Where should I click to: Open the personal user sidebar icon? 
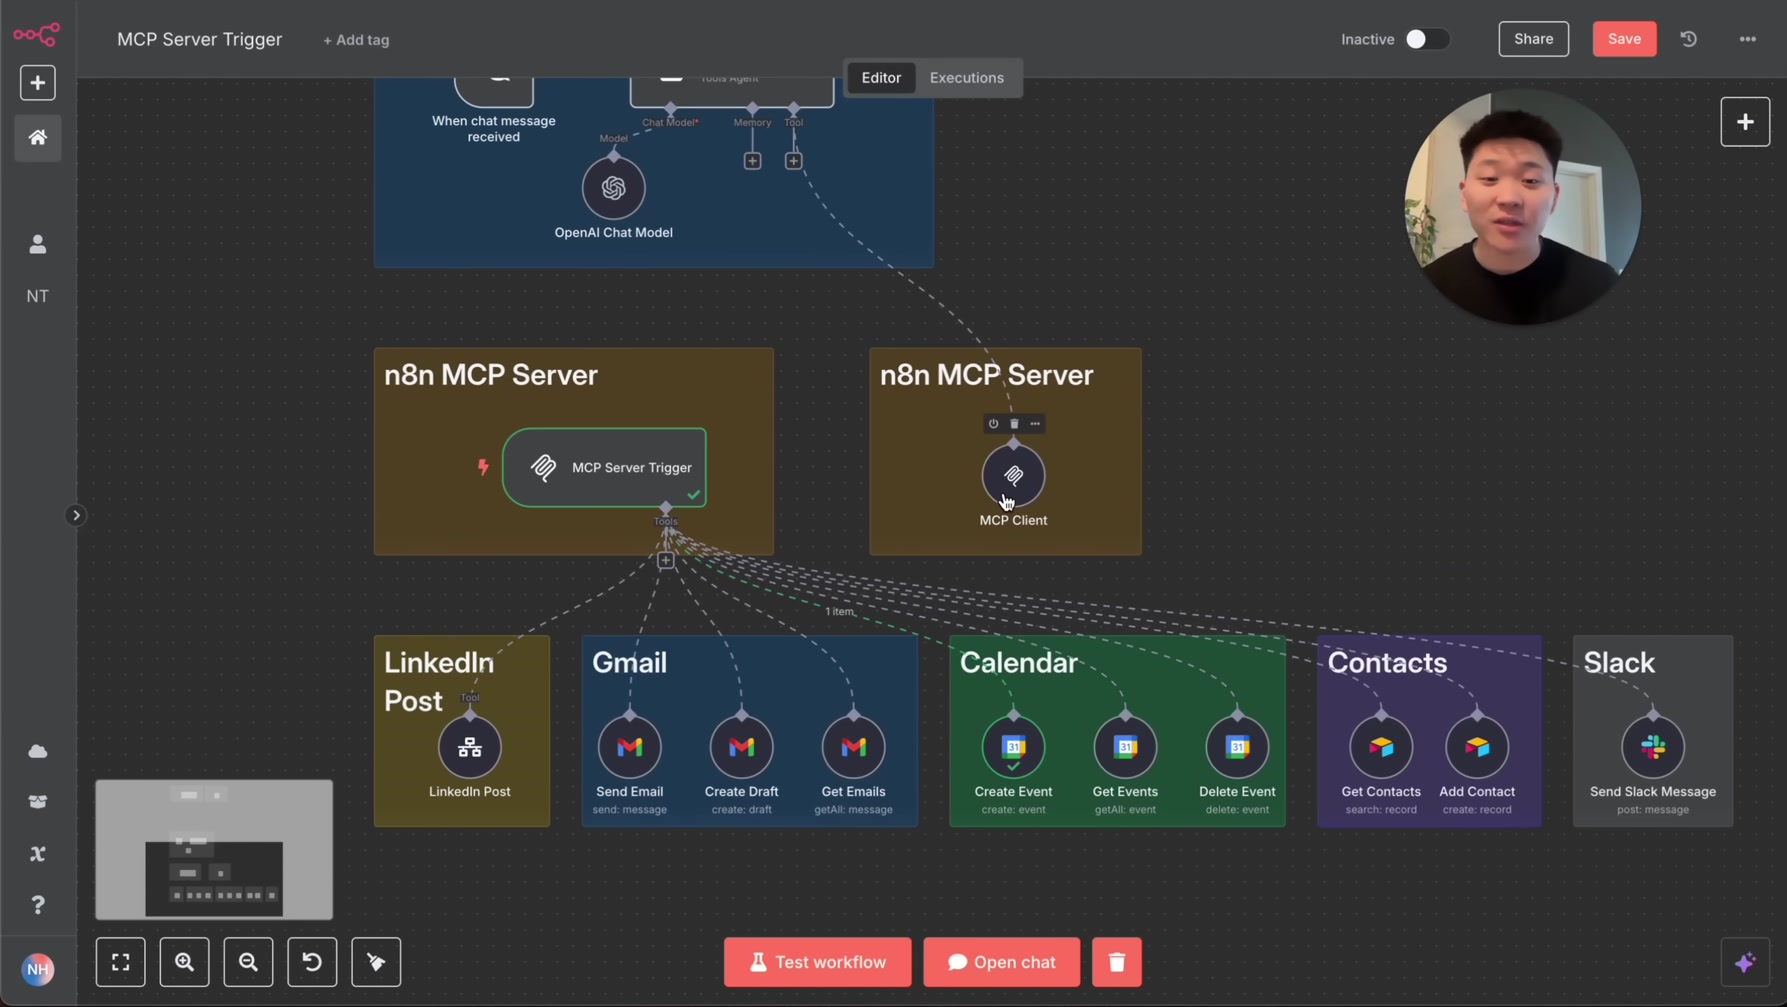pos(38,245)
